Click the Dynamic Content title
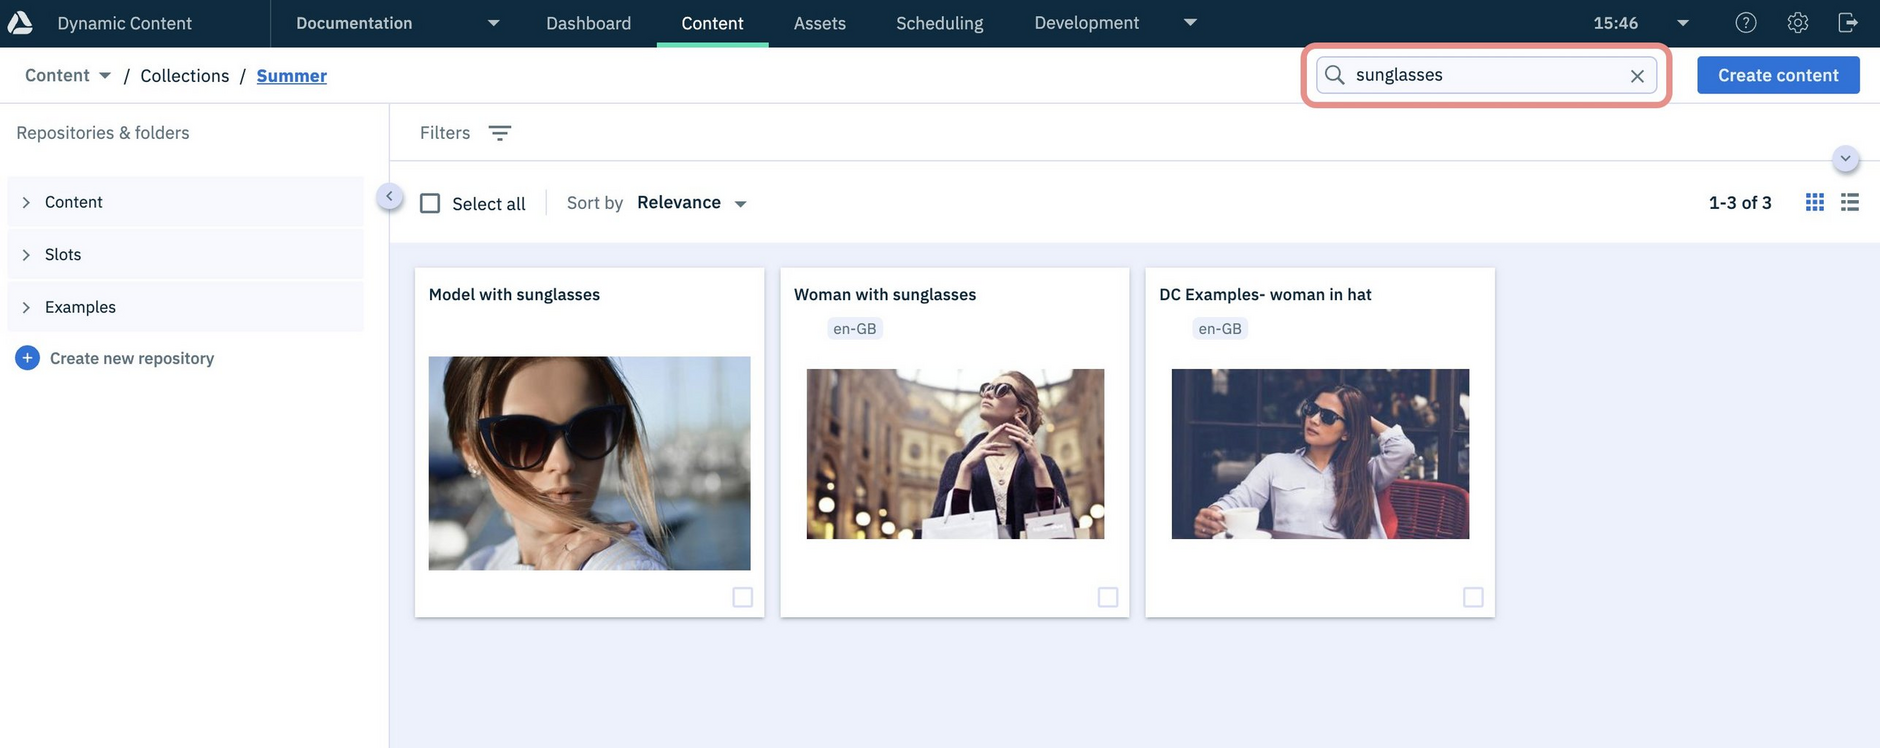This screenshot has height=748, width=1880. (124, 23)
